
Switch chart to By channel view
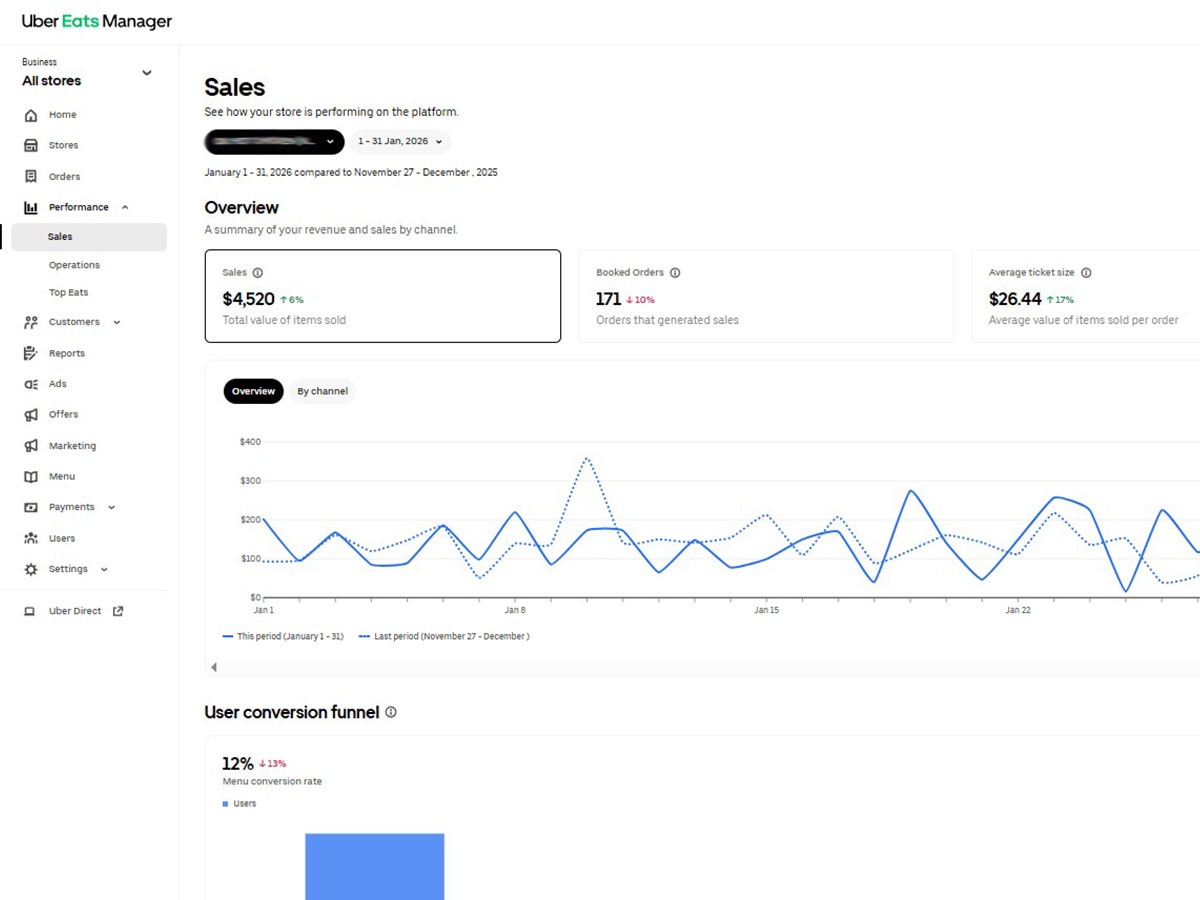(x=322, y=392)
